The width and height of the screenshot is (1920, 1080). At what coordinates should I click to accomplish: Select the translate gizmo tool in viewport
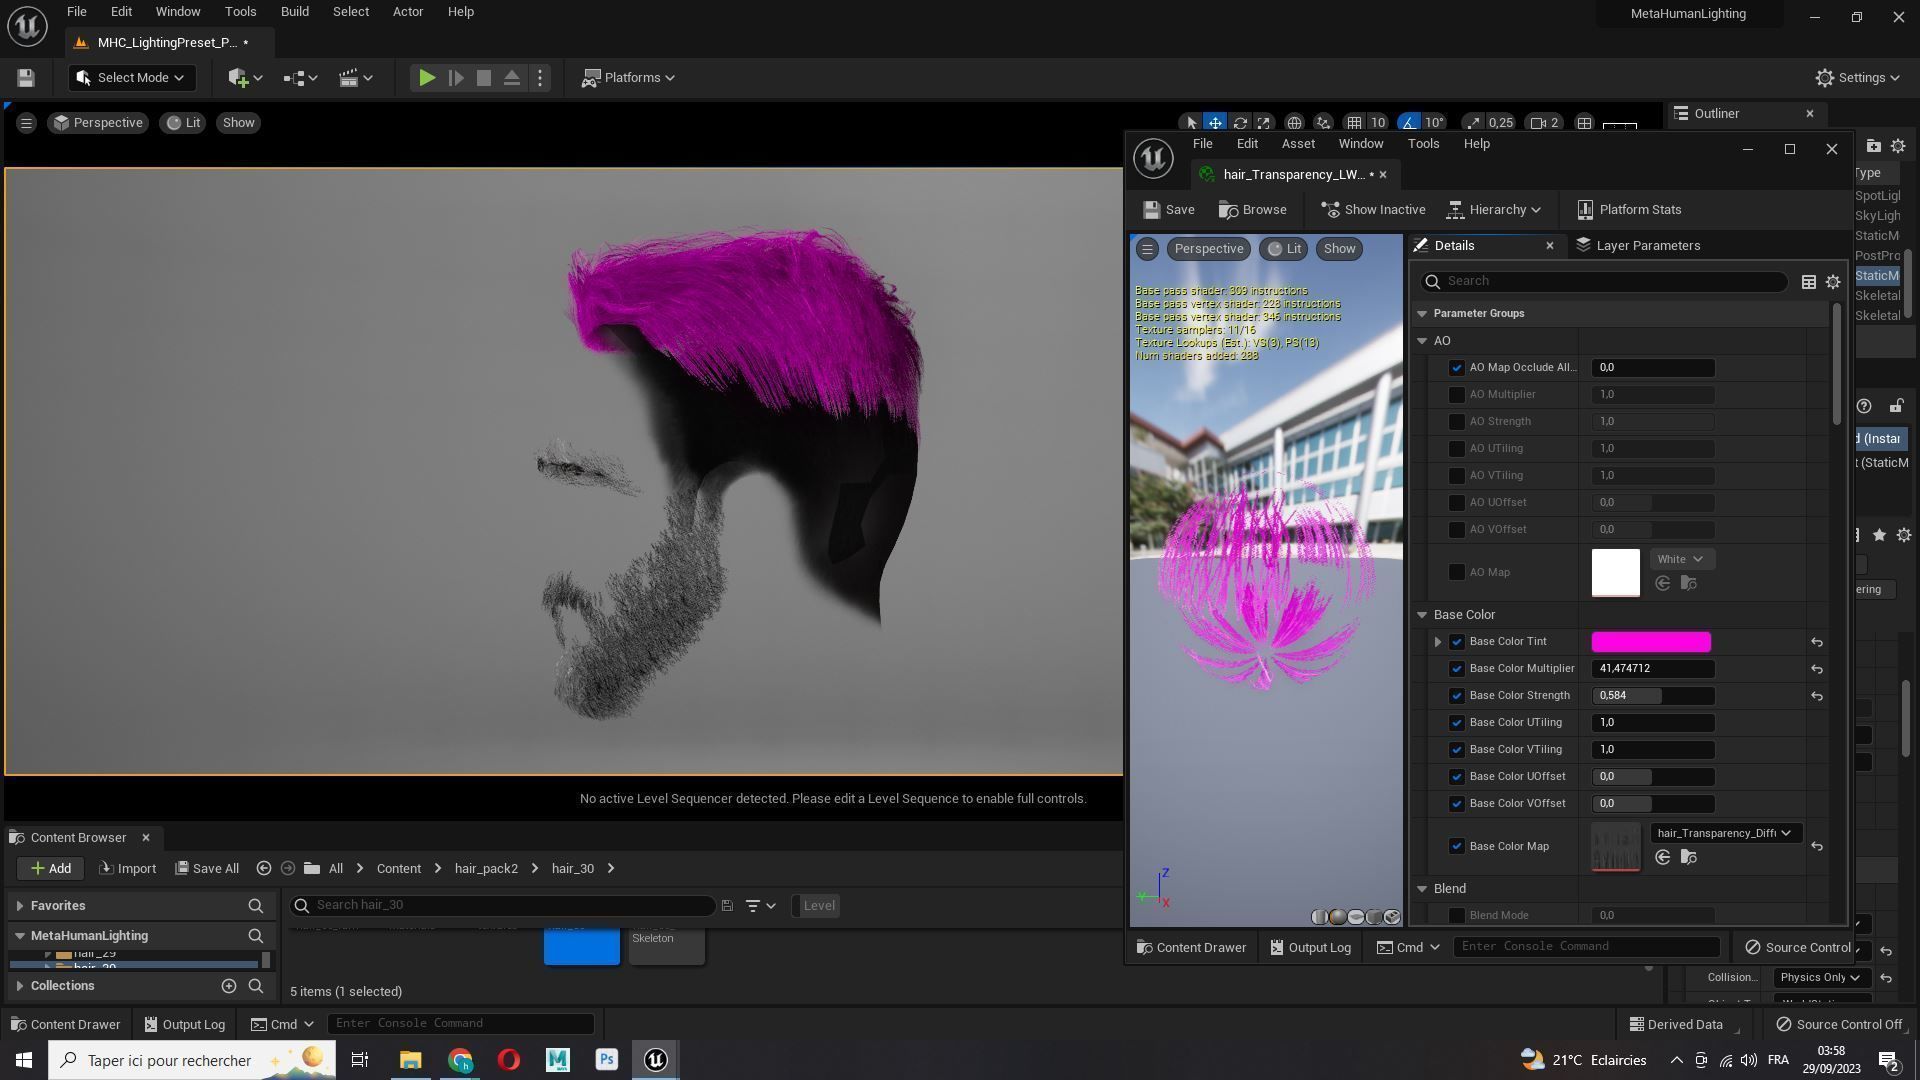click(x=1215, y=123)
